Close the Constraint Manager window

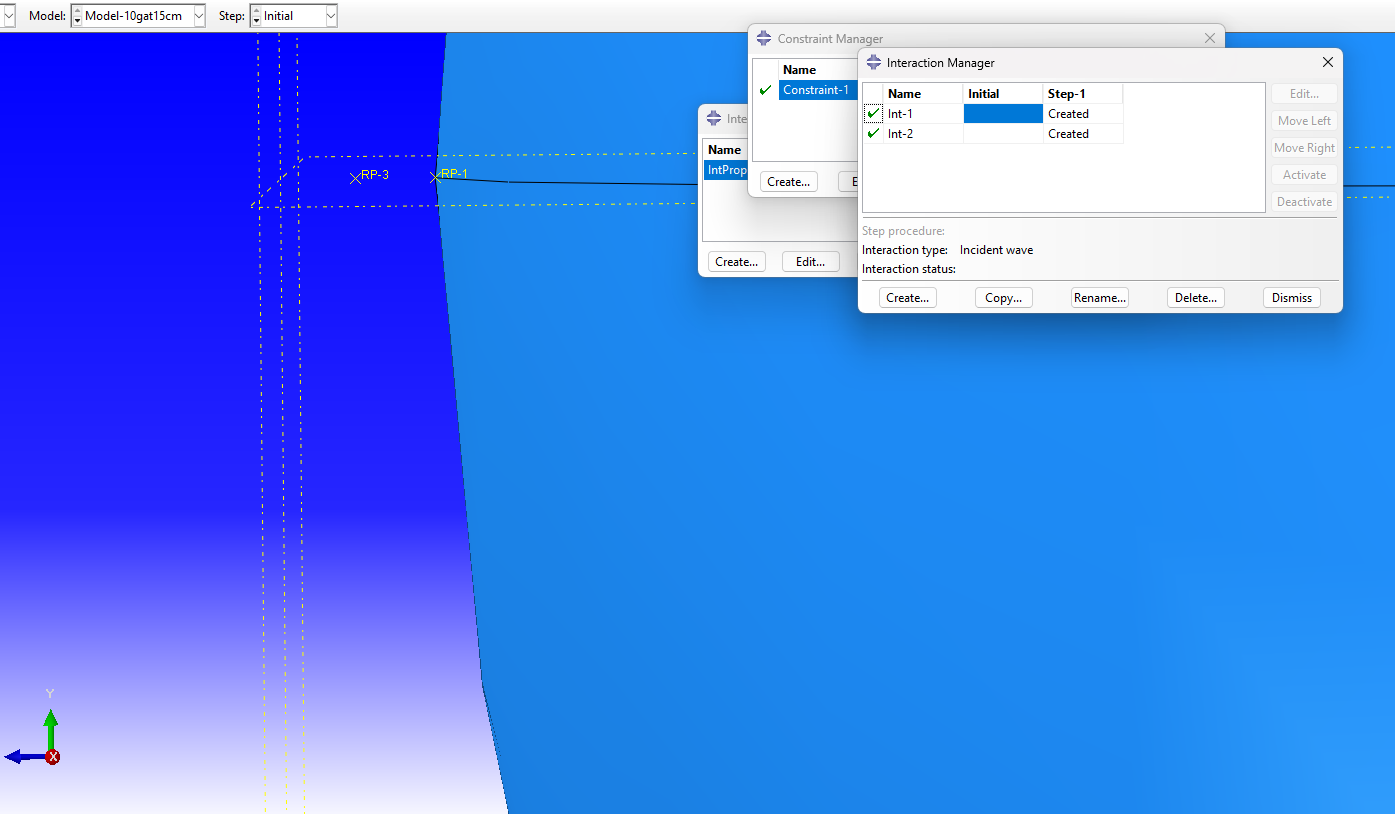coord(1210,38)
